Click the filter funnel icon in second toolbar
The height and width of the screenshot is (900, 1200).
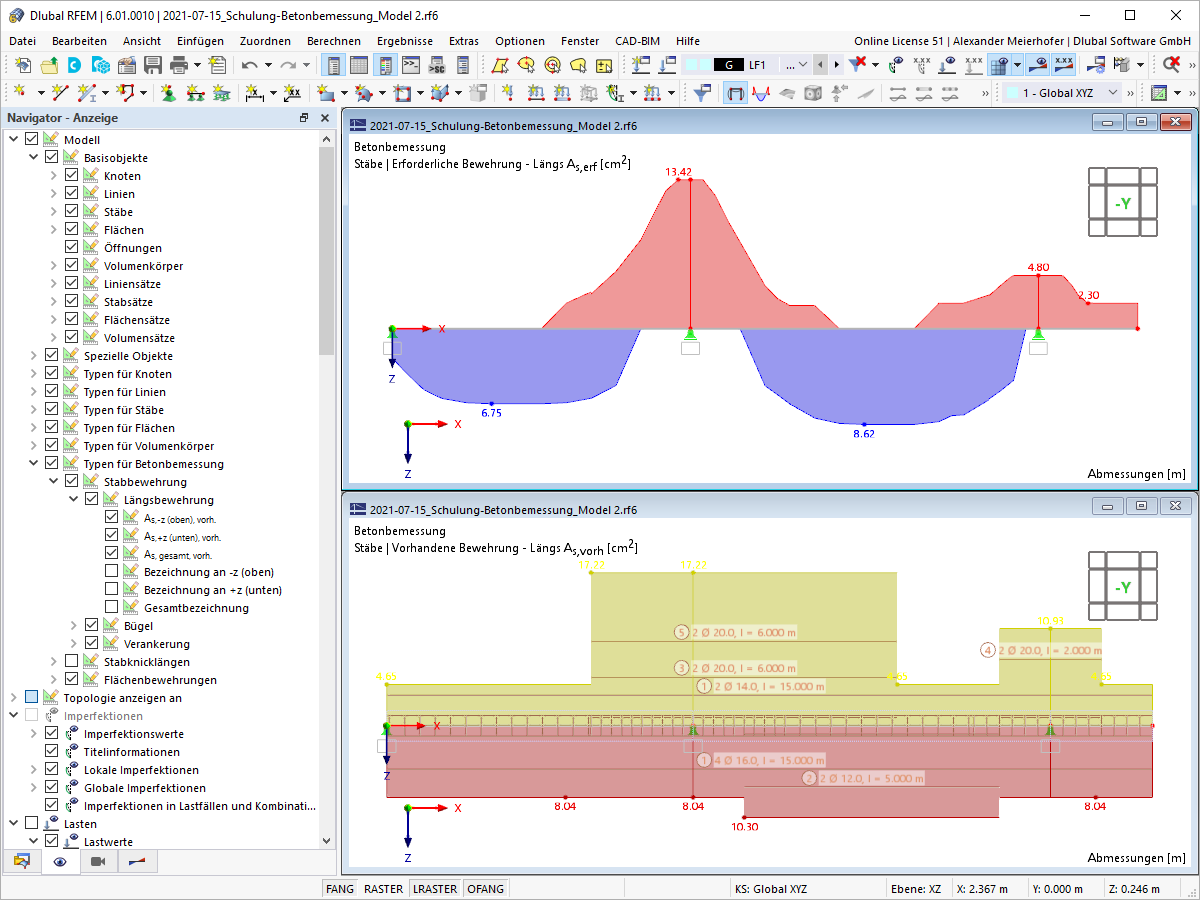coord(702,93)
